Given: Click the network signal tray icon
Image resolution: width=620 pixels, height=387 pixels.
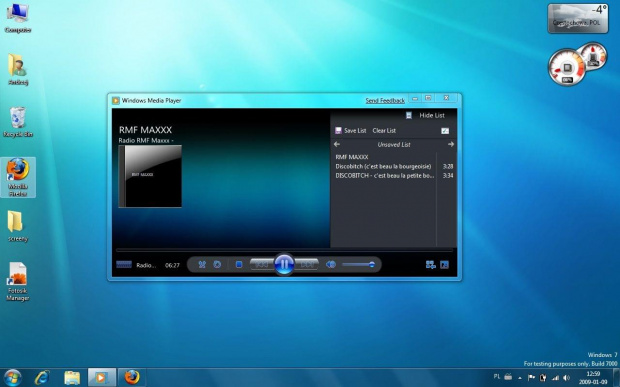Looking at the screenshot, I should [555, 378].
